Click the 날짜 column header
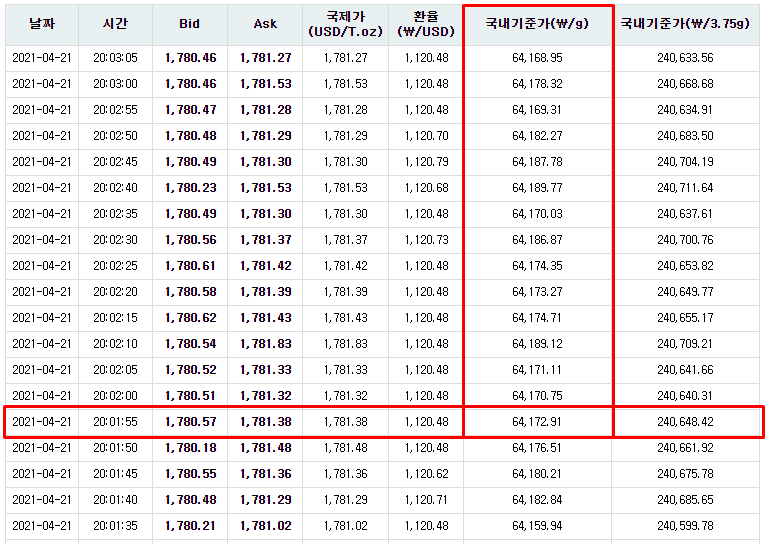Screen dimensions: 766x544 42,24
